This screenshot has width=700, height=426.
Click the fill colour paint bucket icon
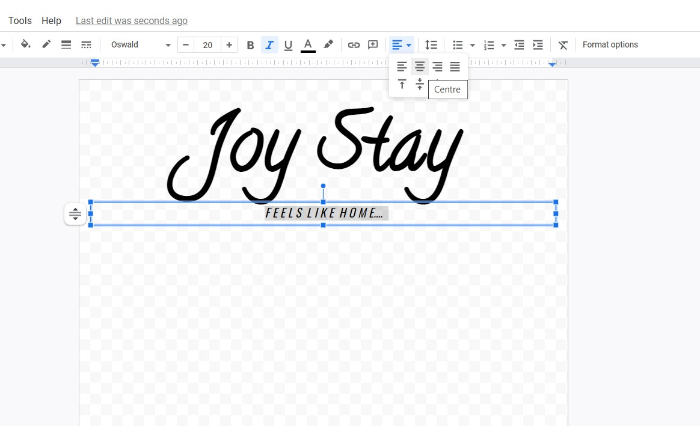(26, 45)
